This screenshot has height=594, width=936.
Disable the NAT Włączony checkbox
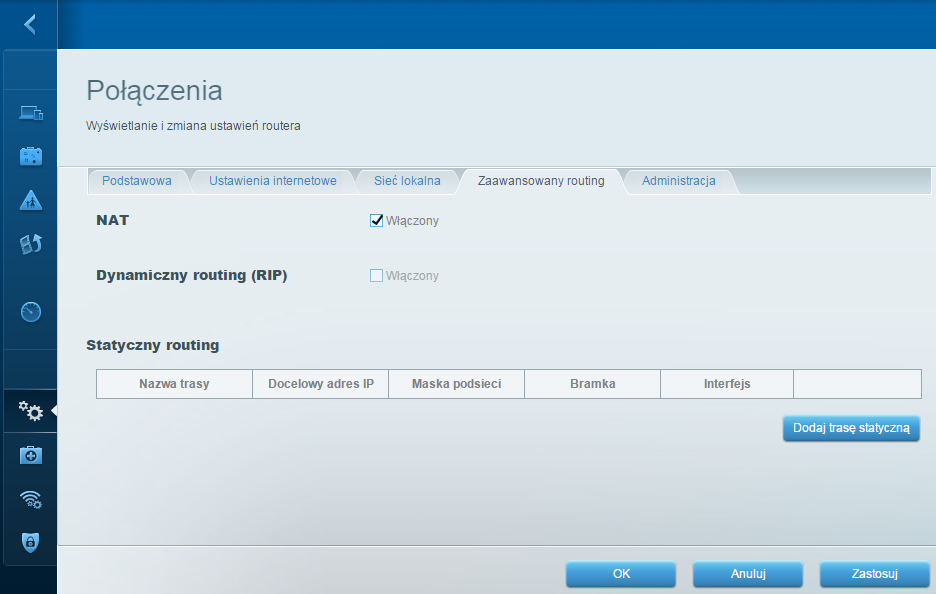(376, 221)
